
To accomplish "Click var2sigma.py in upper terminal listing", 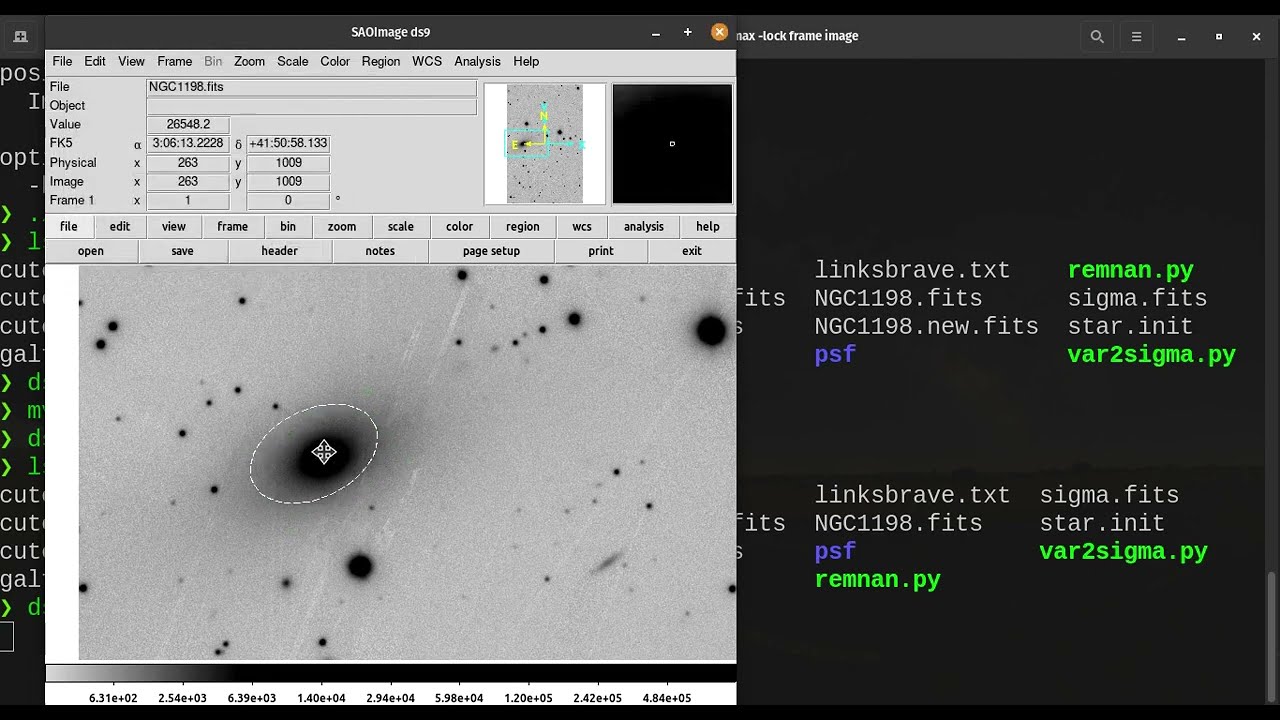I will tap(1151, 354).
